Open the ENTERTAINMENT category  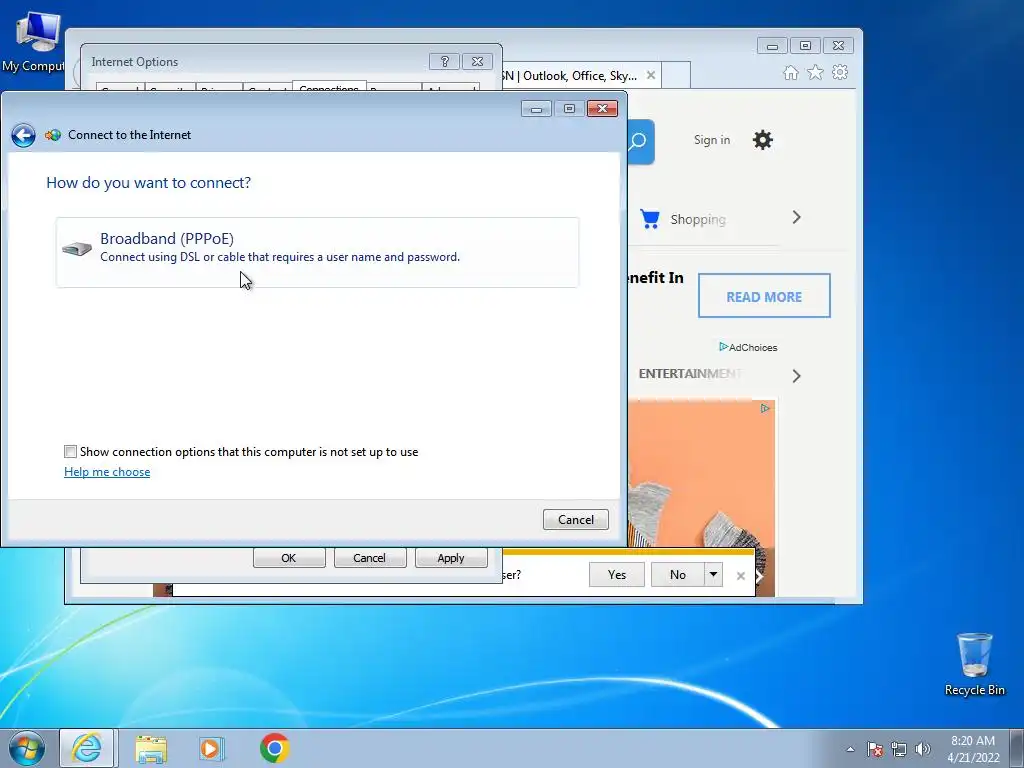(690, 374)
